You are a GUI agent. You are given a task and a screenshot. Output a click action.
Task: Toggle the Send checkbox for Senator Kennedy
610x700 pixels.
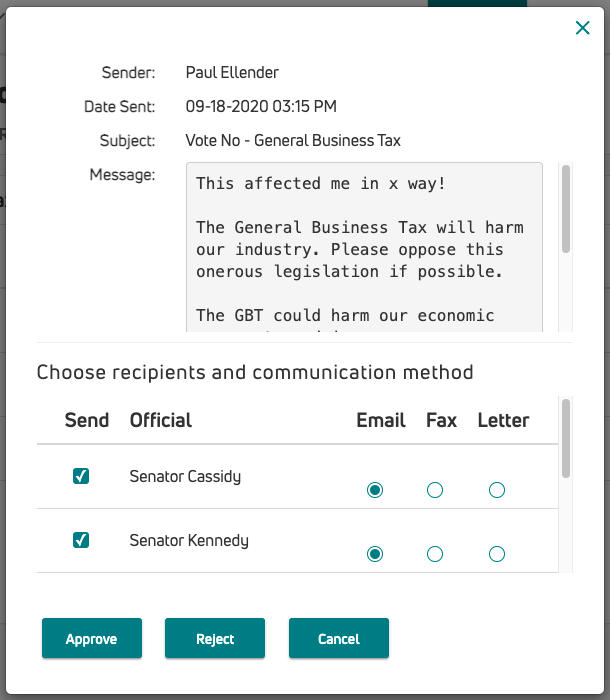point(81,540)
